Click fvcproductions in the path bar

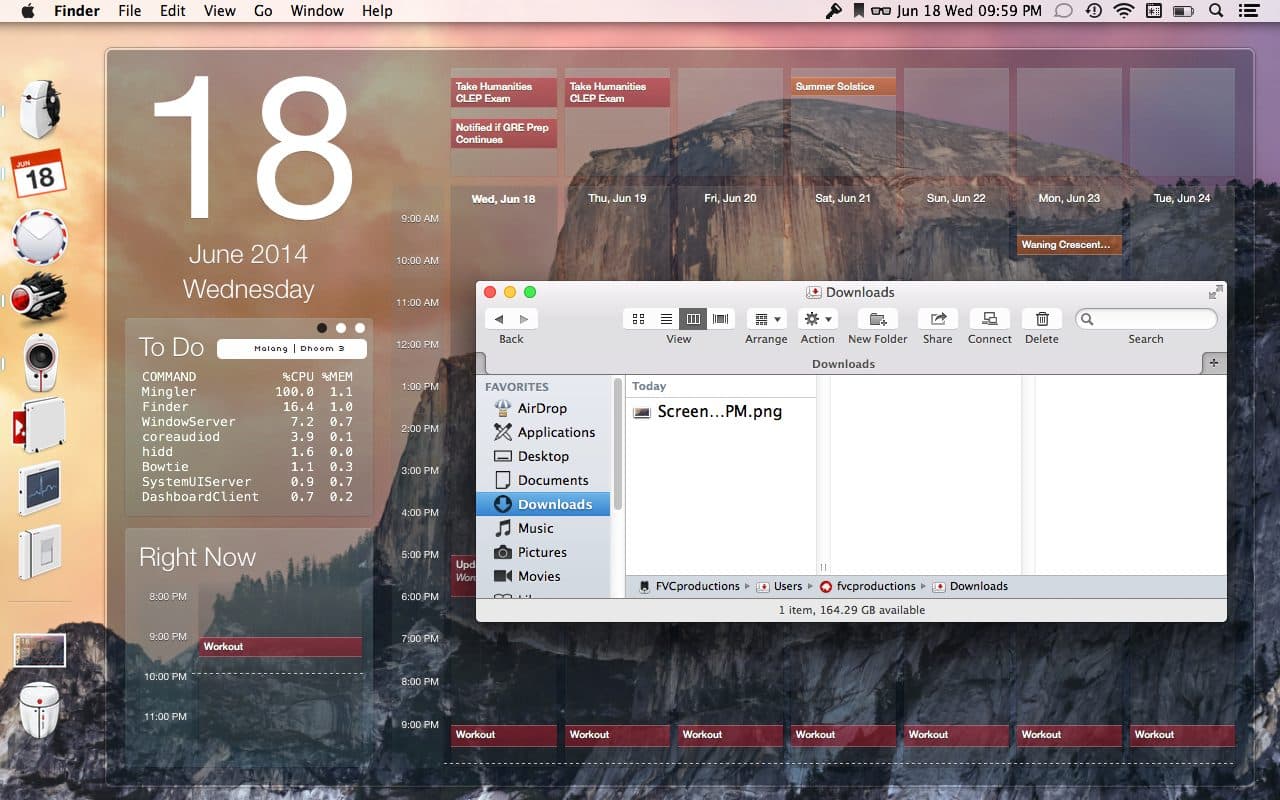(875, 586)
